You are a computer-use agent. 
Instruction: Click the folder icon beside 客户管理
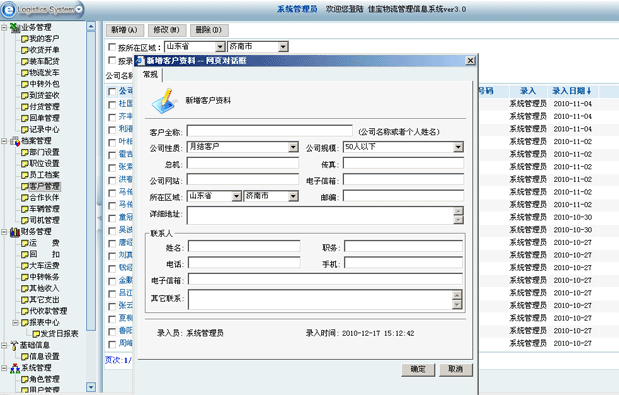click(25, 186)
